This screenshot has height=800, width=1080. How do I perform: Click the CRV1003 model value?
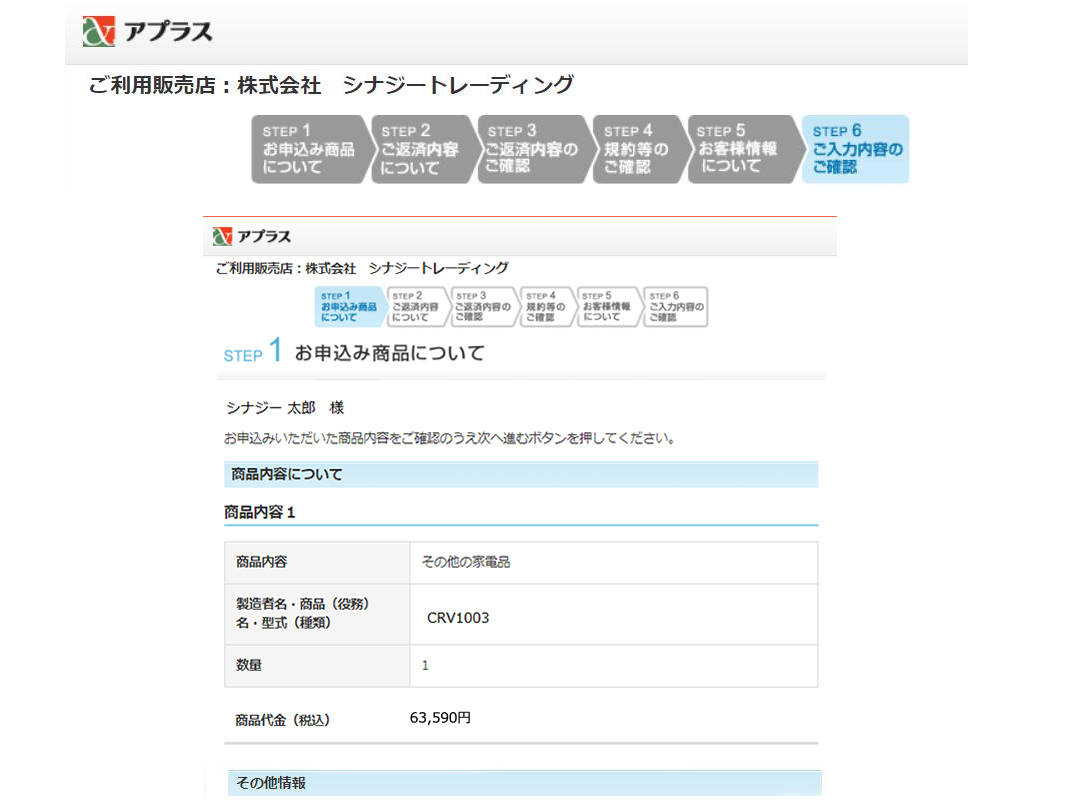(x=458, y=618)
